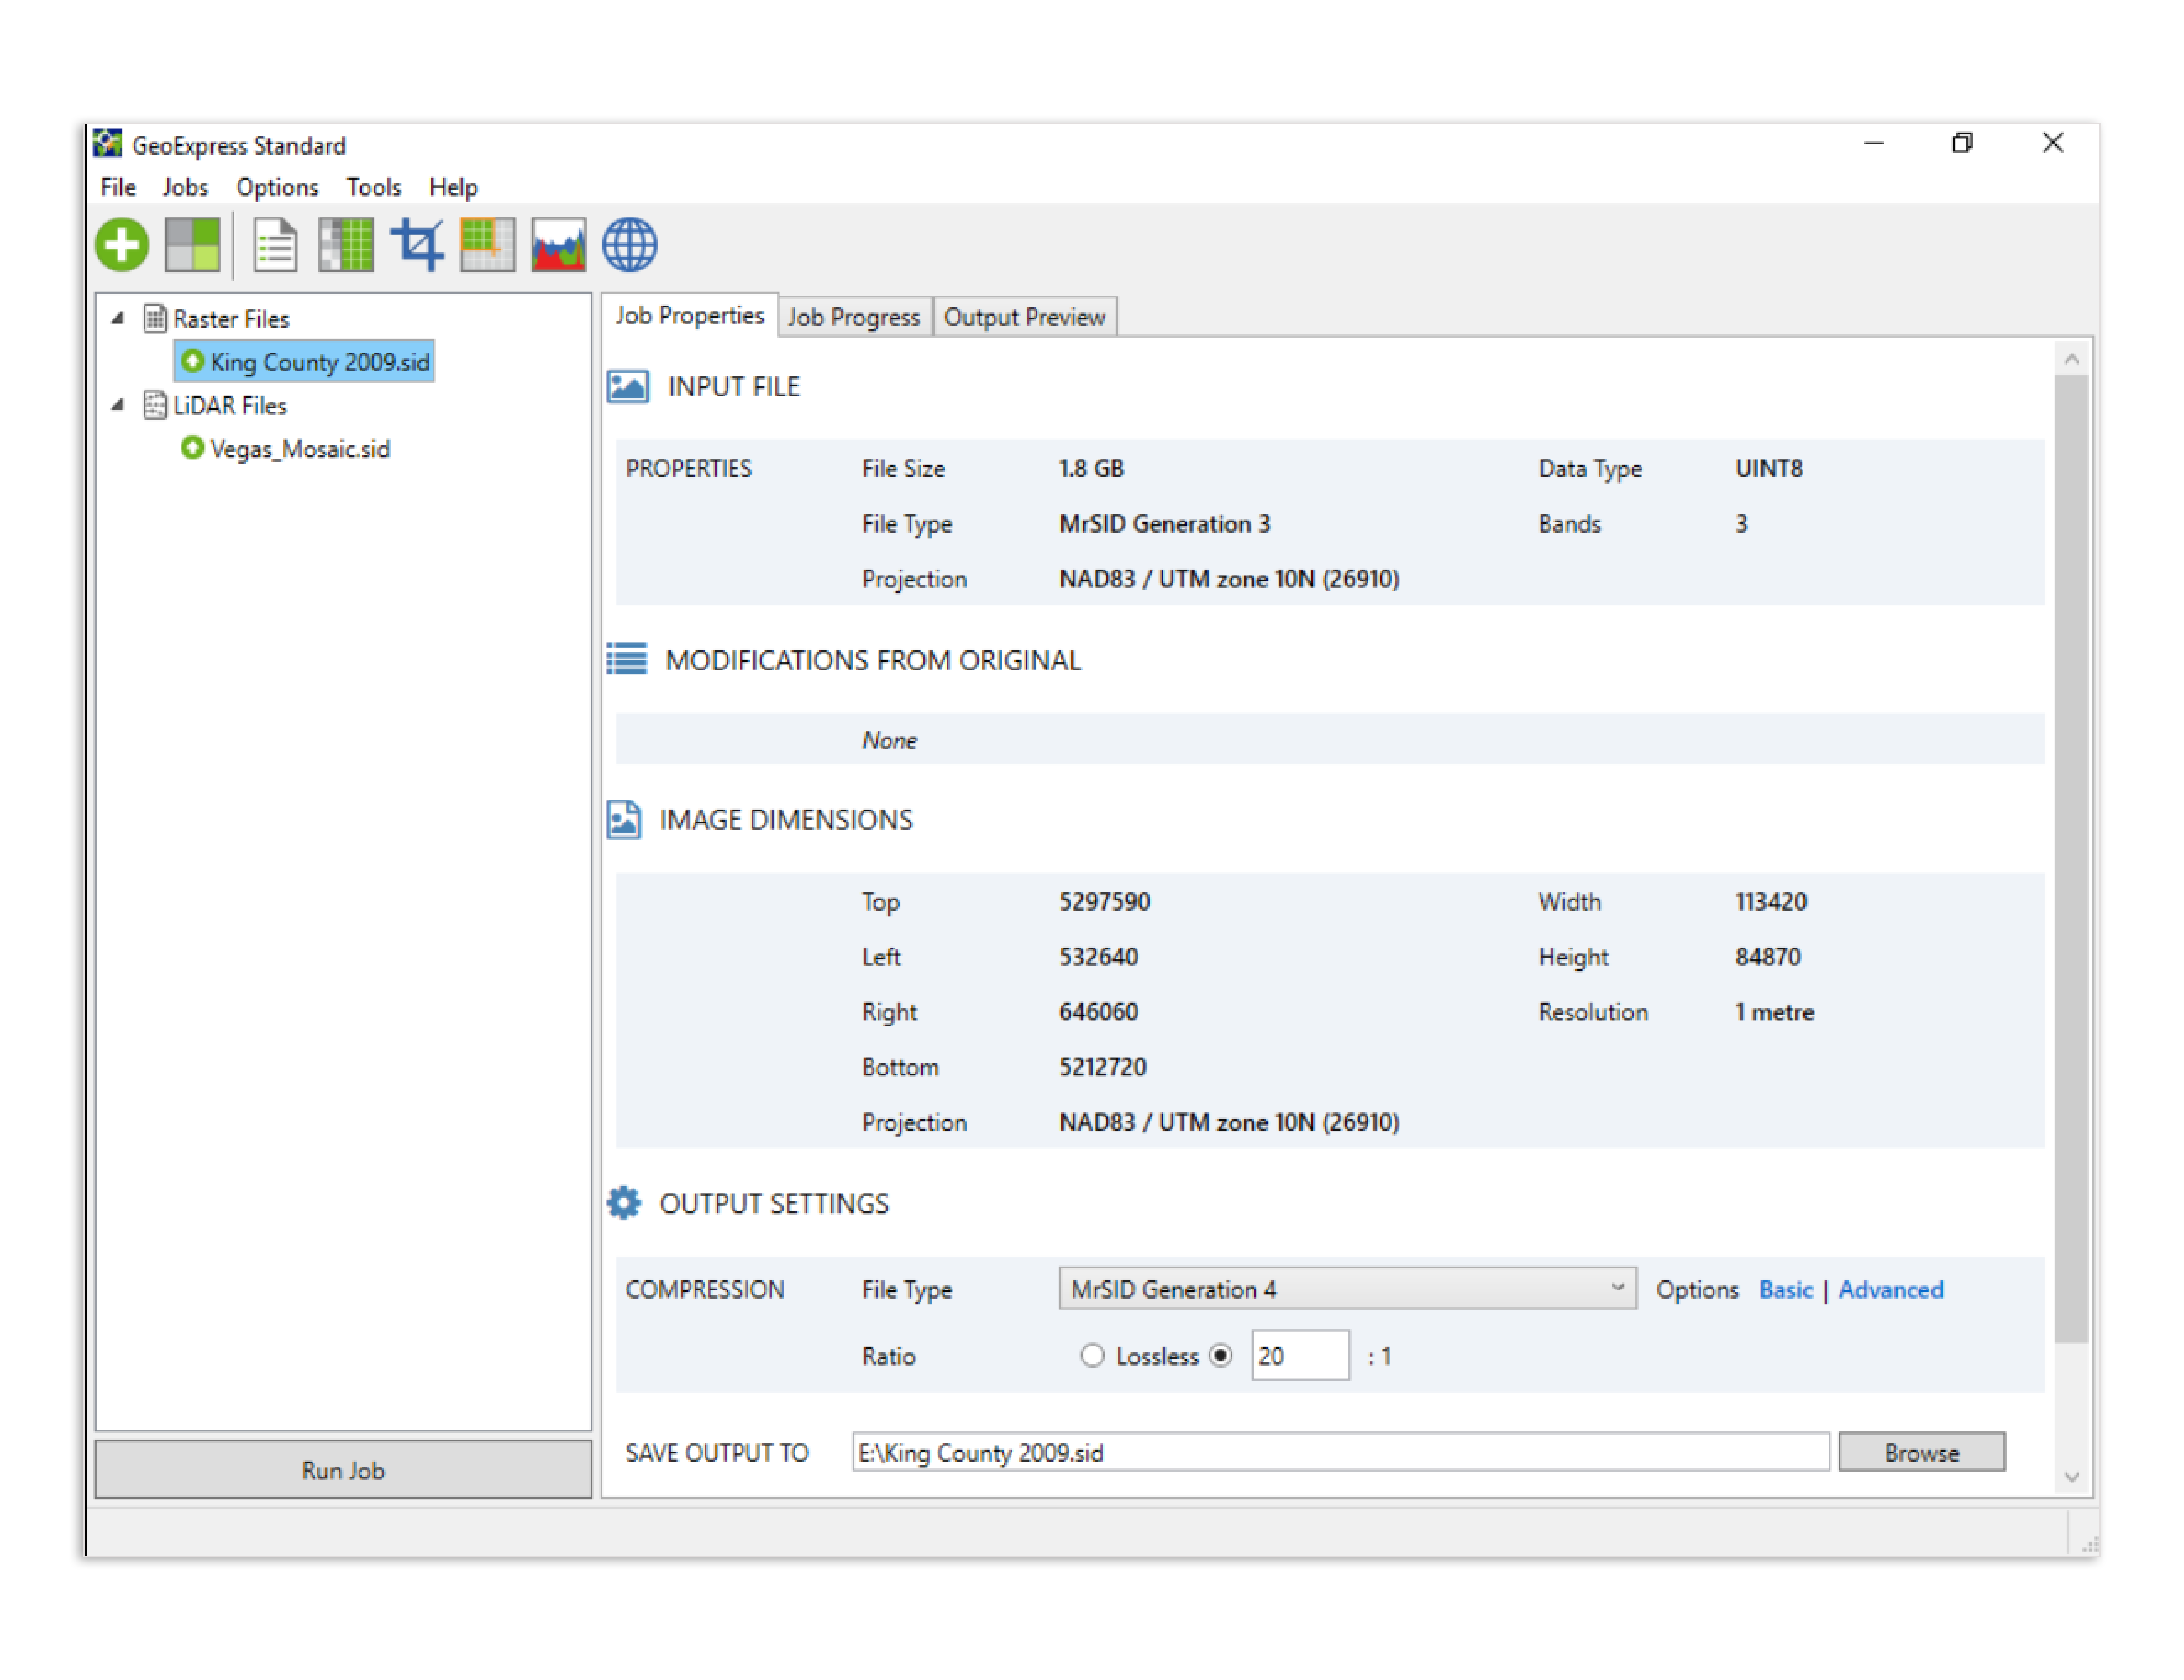Click the yellow-green grid tile icon

pos(488,245)
